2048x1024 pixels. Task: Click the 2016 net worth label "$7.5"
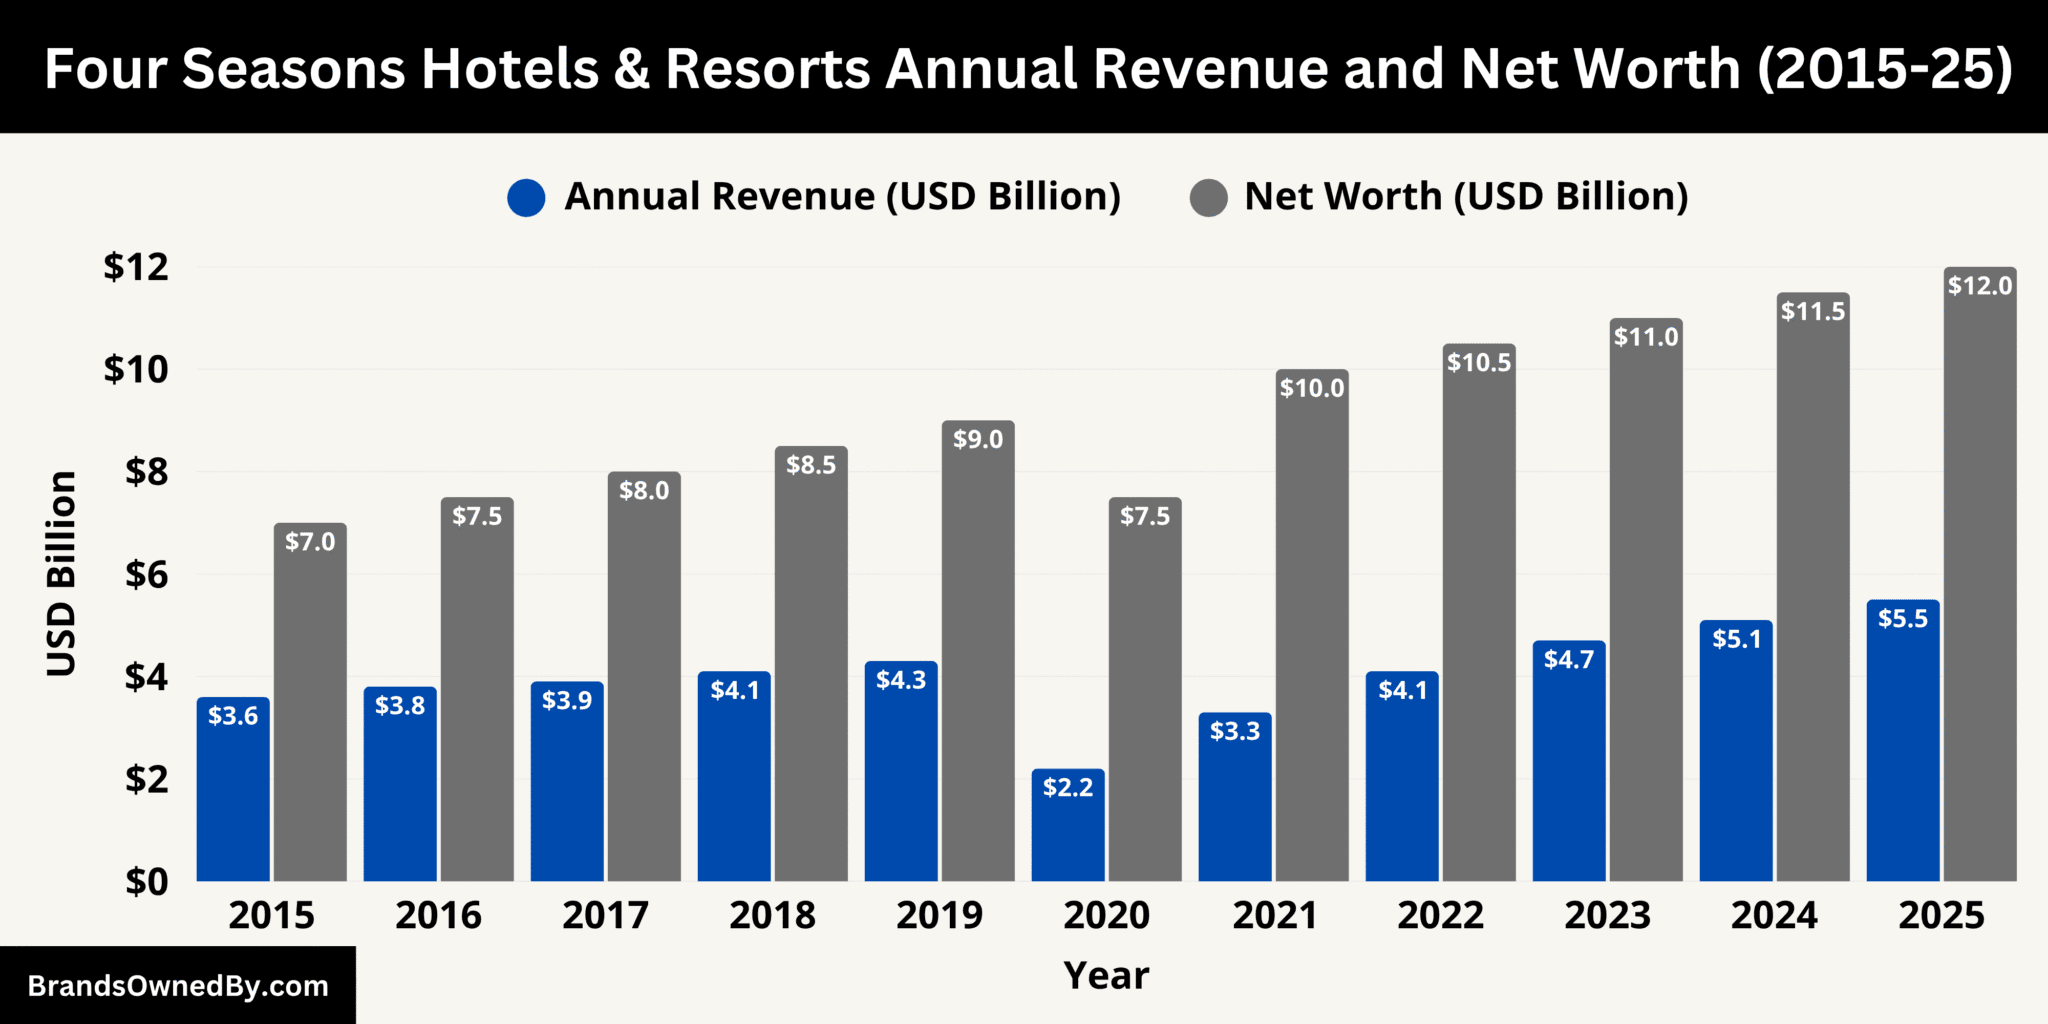477,516
